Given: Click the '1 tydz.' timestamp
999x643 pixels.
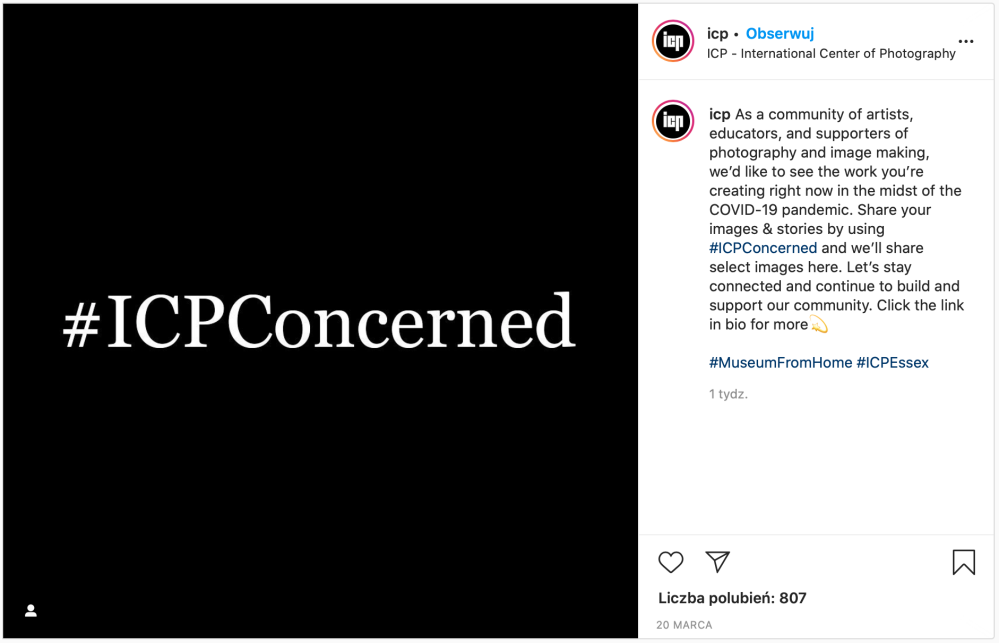Looking at the screenshot, I should coord(728,394).
